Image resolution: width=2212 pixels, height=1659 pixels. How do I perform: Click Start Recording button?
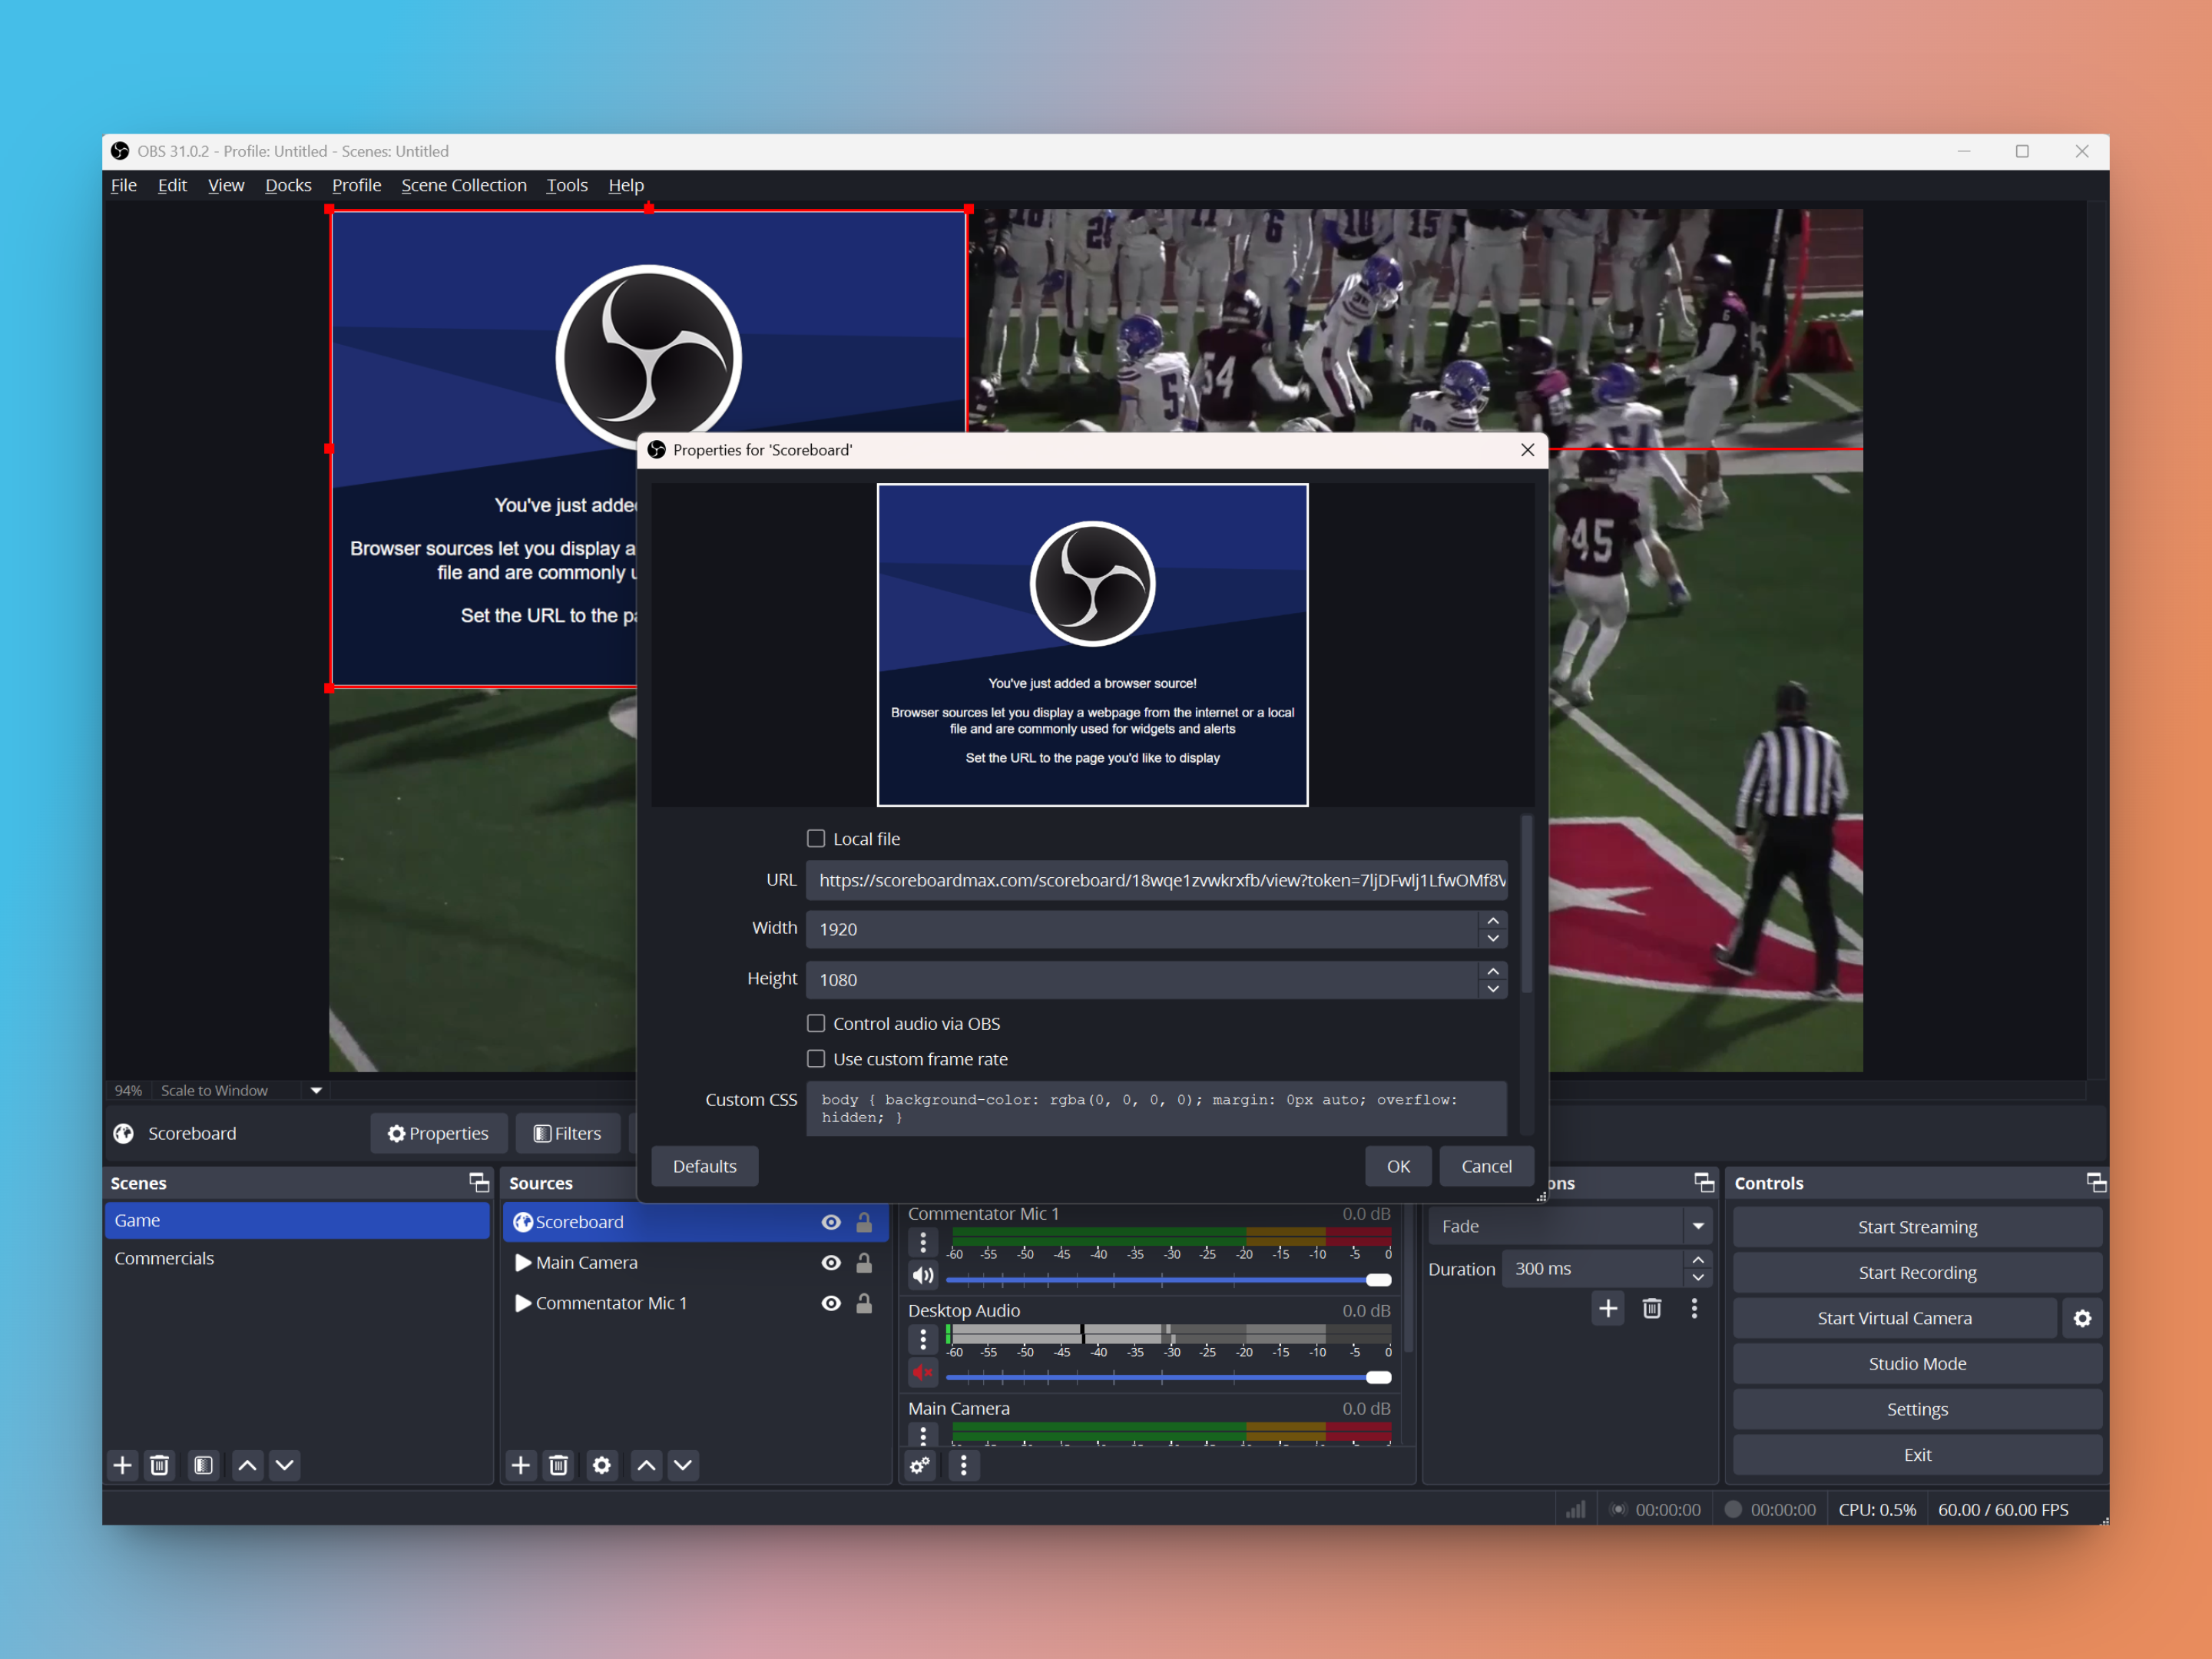pos(1917,1272)
